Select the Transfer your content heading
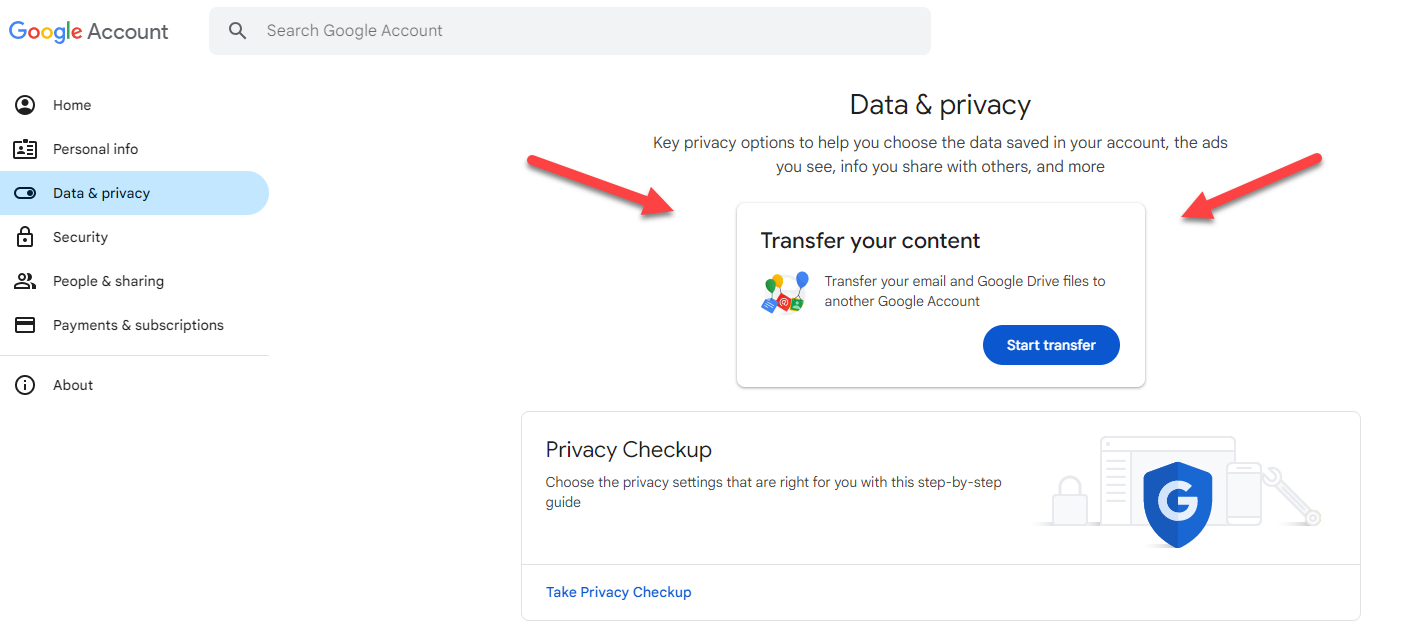 tap(870, 241)
